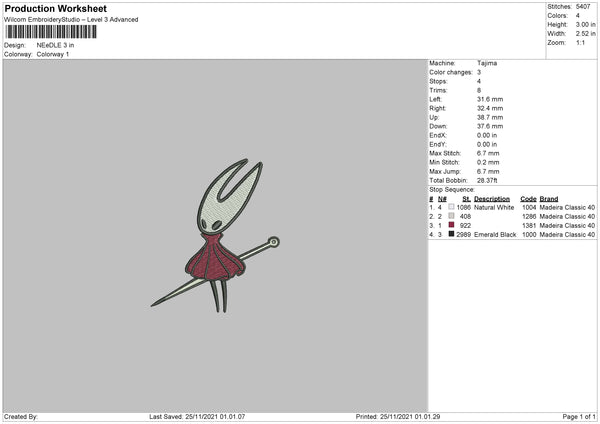
Task: Click the 'Colorway 1' value
Action: pyautogui.click(x=53, y=54)
